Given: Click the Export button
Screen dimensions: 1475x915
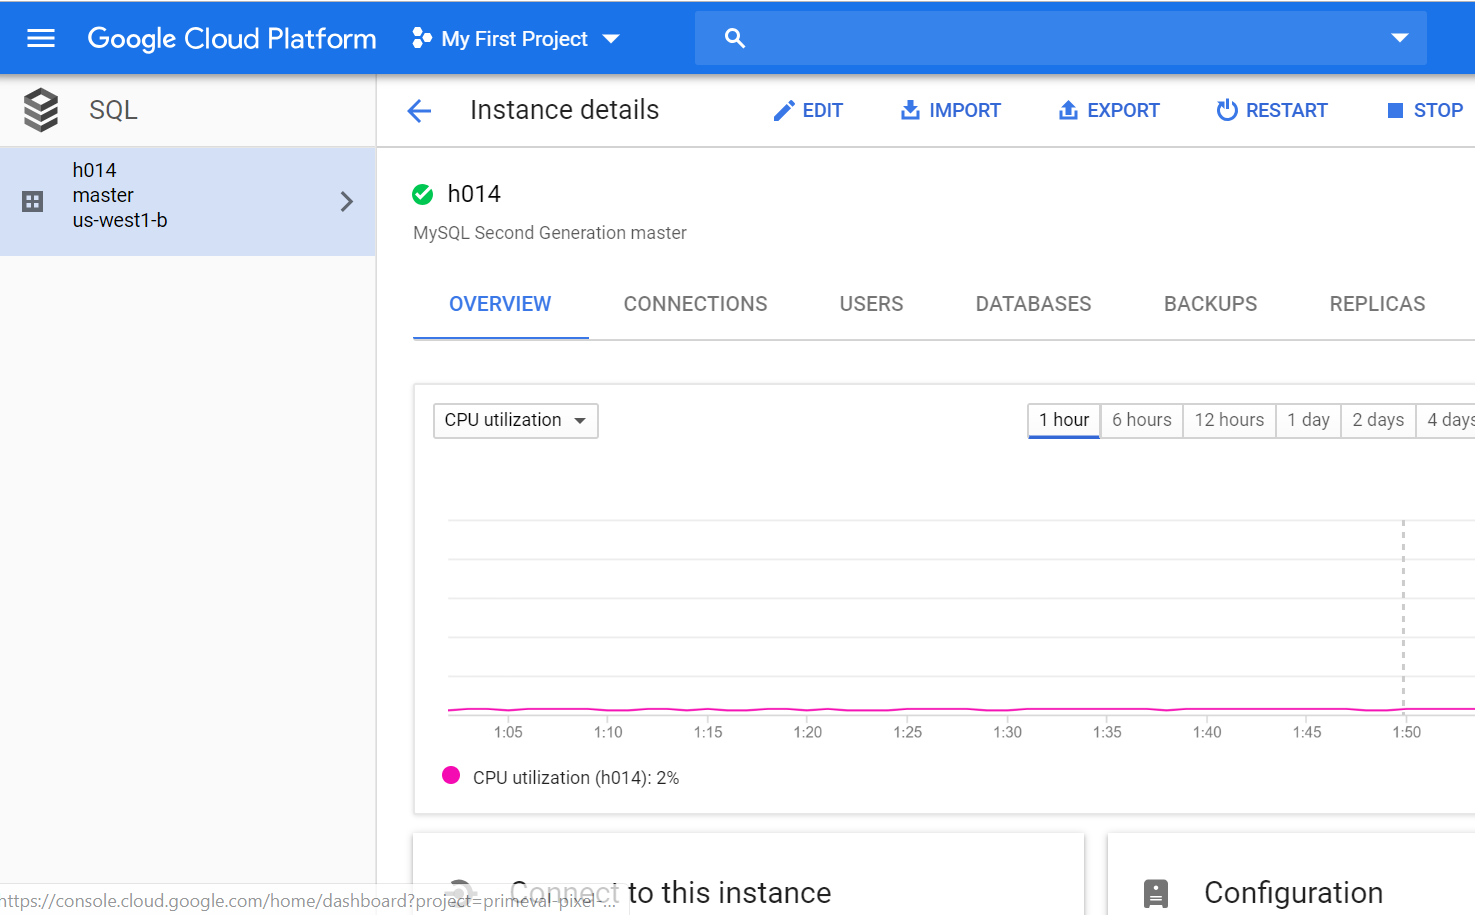Looking at the screenshot, I should 1109,110.
